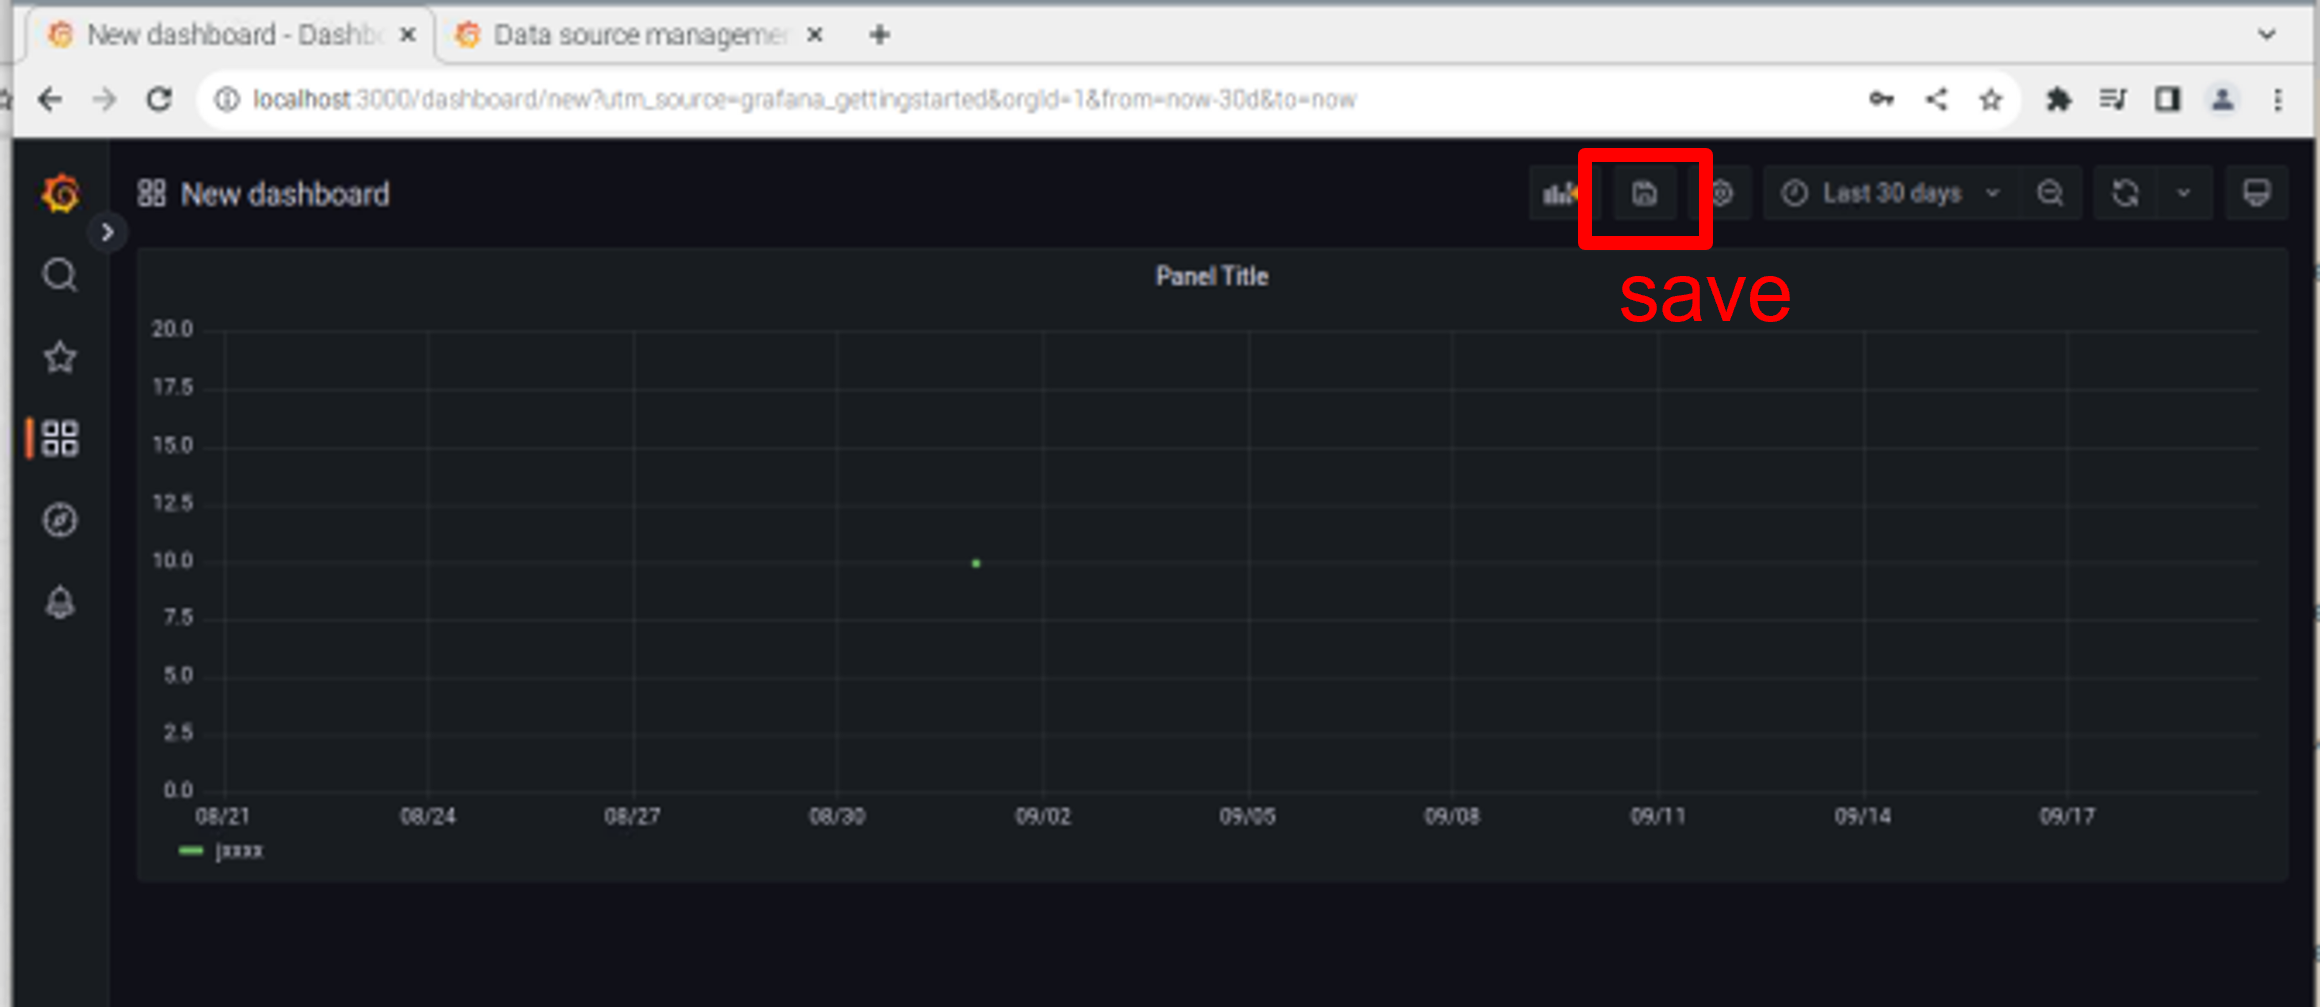
Task: Cycle the TV view mode
Action: 2256,193
